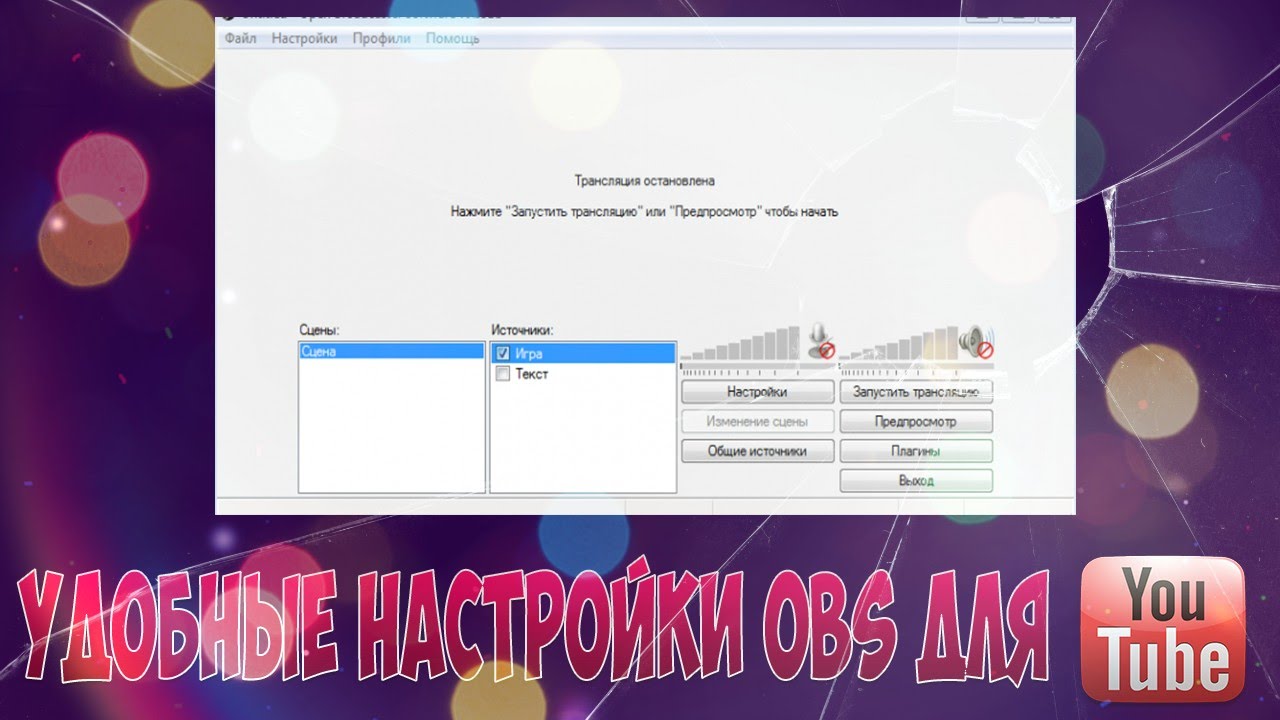
Task: Click the Изменение сцены button
Action: tap(757, 421)
